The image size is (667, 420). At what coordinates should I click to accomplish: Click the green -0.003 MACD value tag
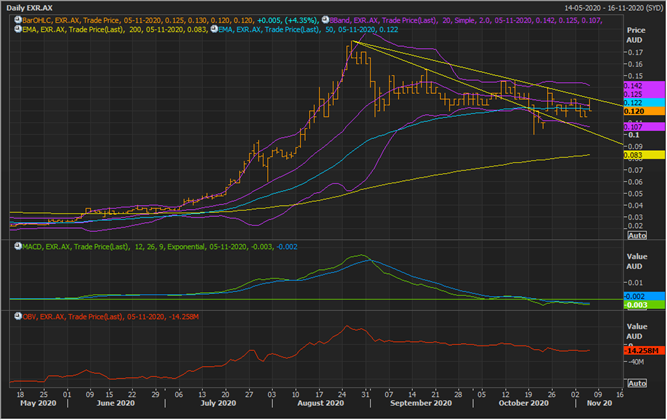pyautogui.click(x=644, y=305)
